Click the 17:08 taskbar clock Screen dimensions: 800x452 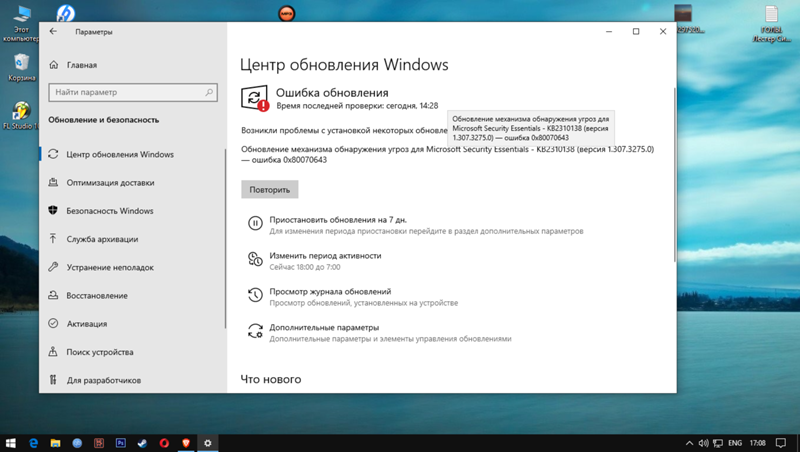tap(758, 443)
